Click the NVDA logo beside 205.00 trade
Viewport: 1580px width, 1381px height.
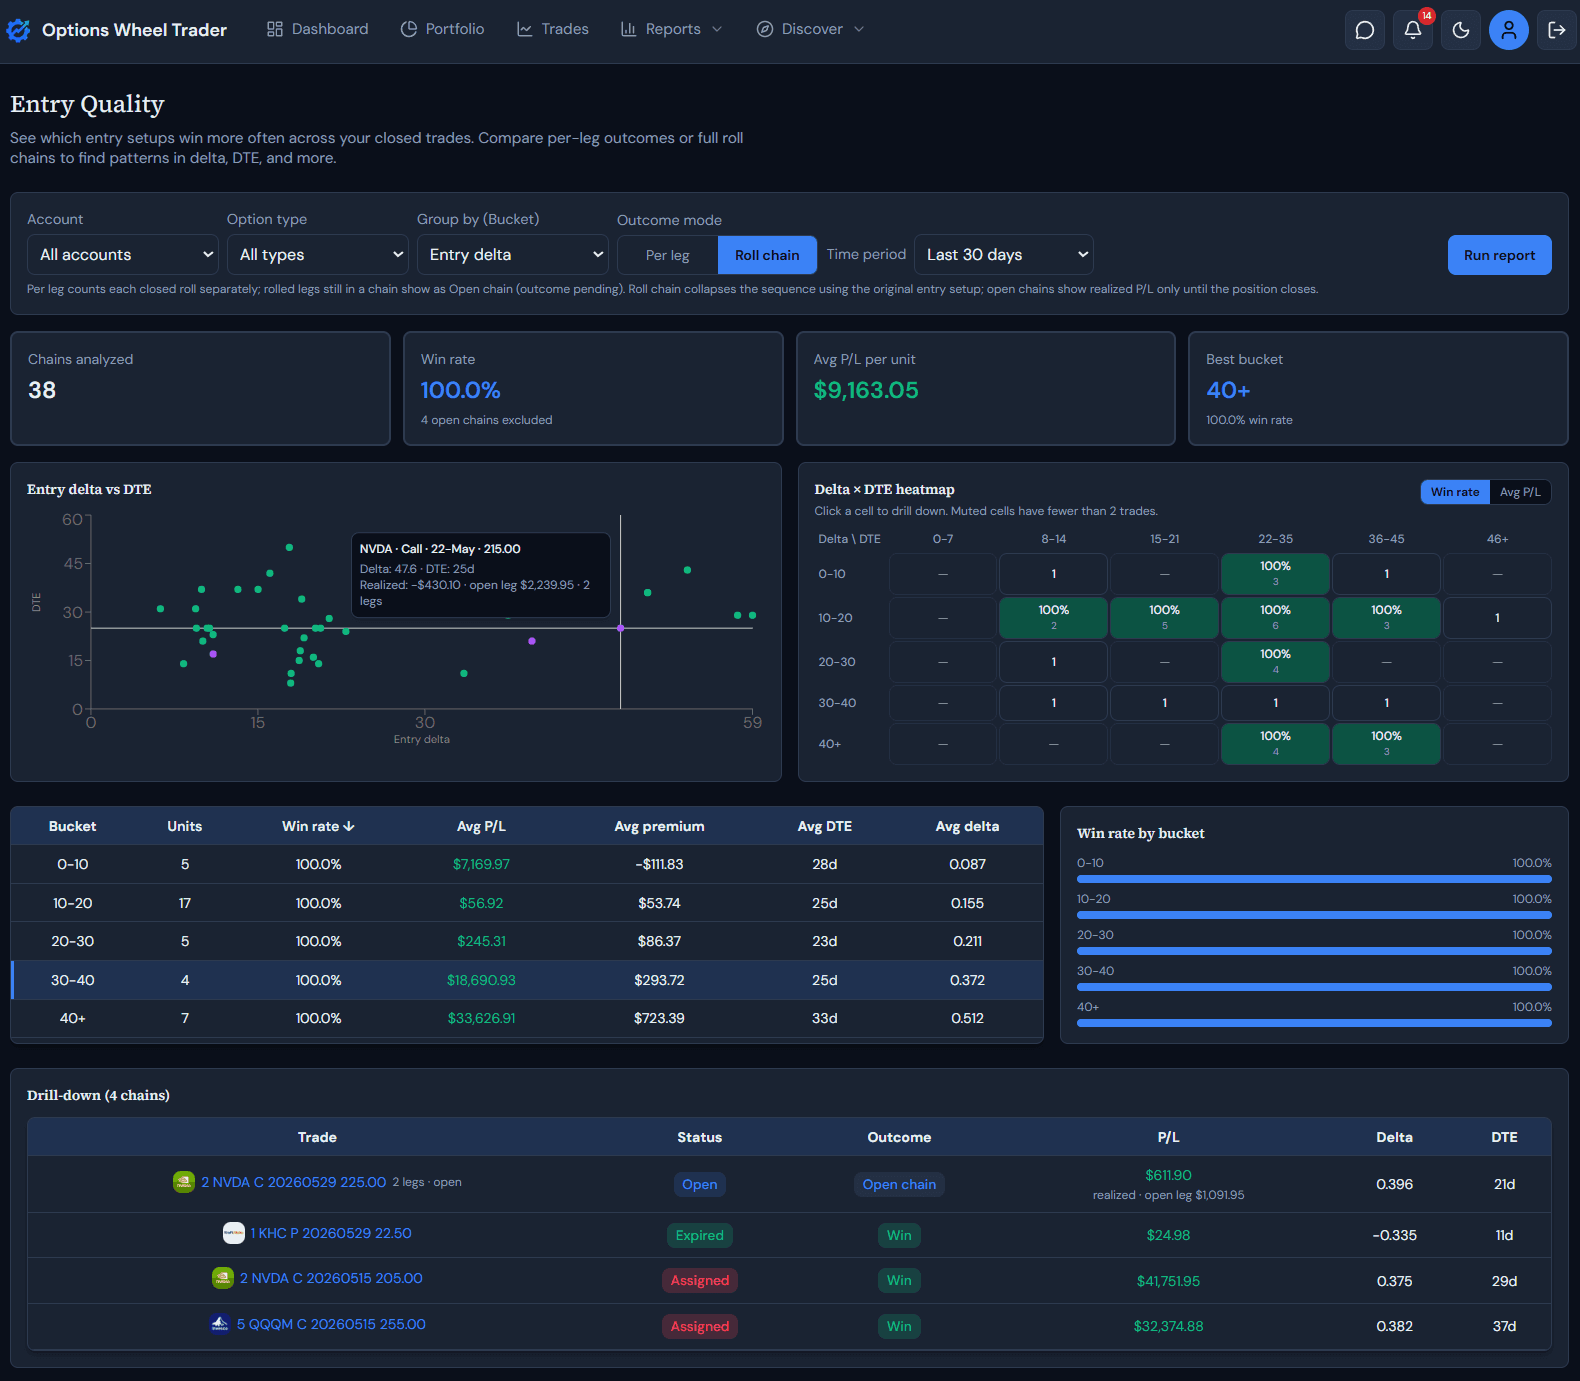click(x=223, y=1278)
